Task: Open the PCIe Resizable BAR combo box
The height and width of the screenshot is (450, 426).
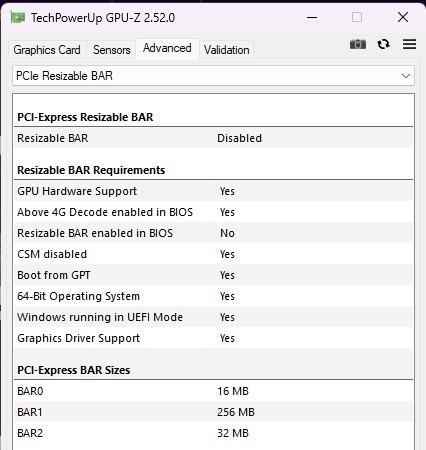Action: pos(213,76)
